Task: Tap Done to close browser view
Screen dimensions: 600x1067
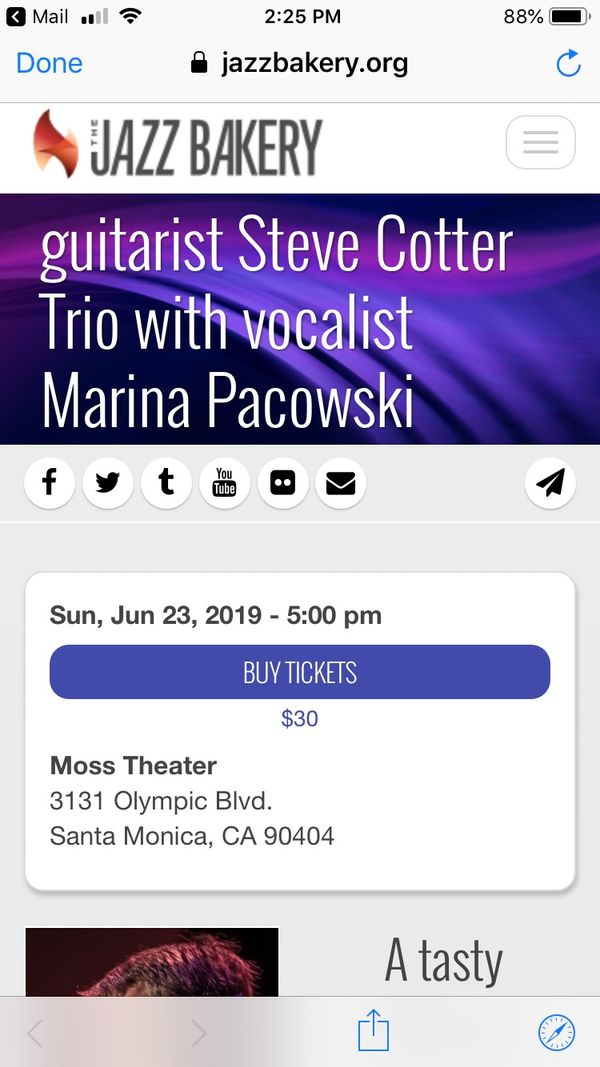Action: pos(49,63)
